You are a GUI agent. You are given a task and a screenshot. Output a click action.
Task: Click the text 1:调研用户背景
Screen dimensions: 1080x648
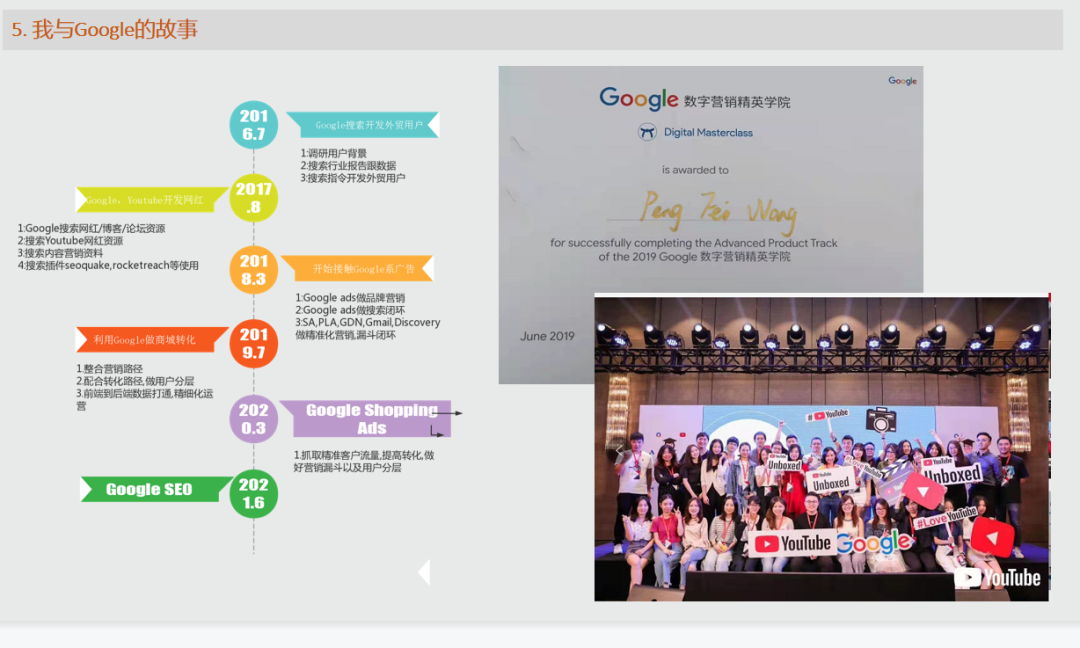333,153
